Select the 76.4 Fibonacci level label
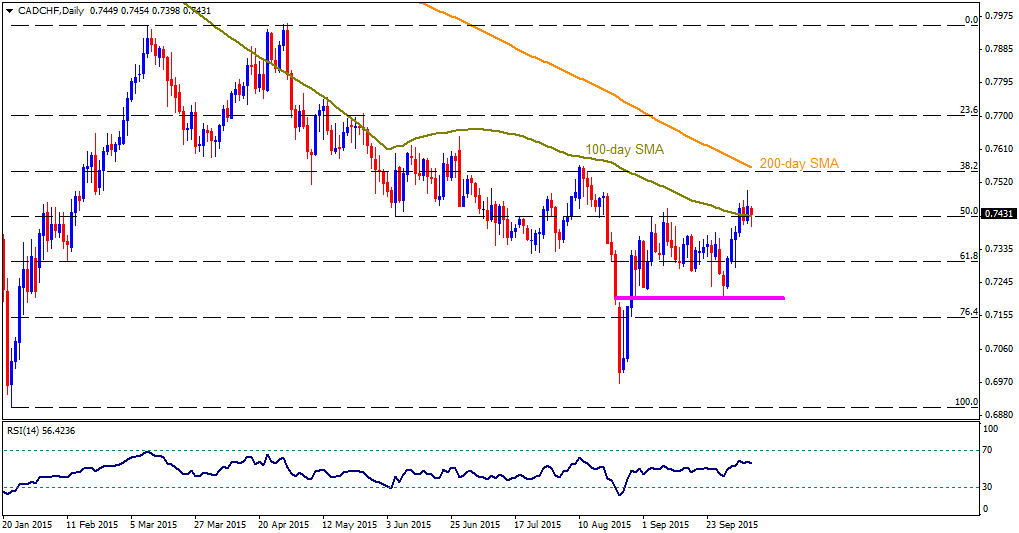The image size is (1019, 533). click(969, 312)
